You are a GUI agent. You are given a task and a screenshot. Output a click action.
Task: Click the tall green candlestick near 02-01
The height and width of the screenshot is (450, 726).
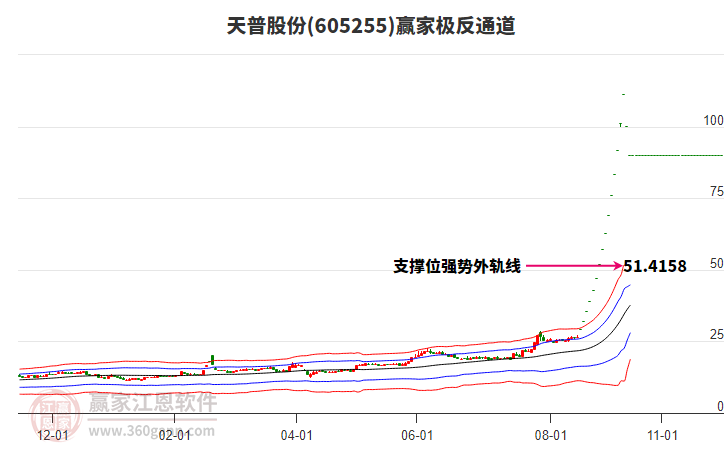(213, 360)
